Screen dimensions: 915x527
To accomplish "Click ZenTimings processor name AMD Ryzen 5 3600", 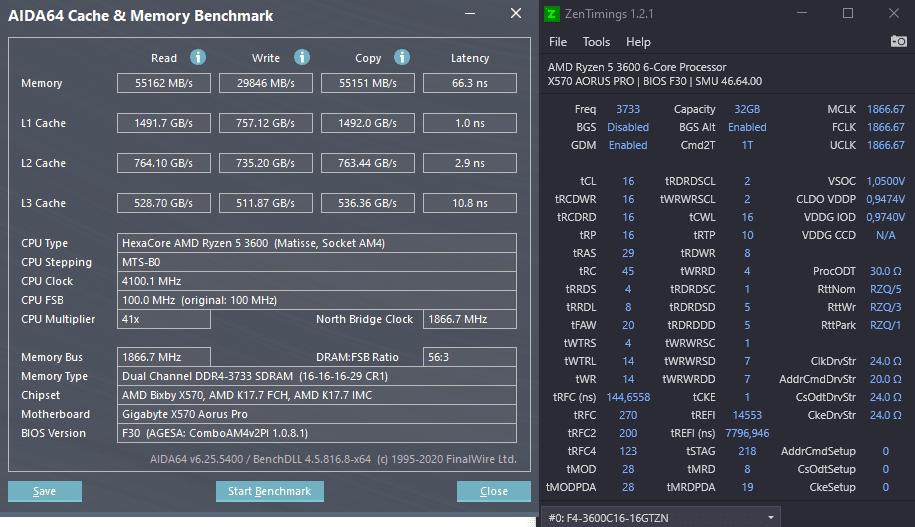I will click(x=637, y=67).
